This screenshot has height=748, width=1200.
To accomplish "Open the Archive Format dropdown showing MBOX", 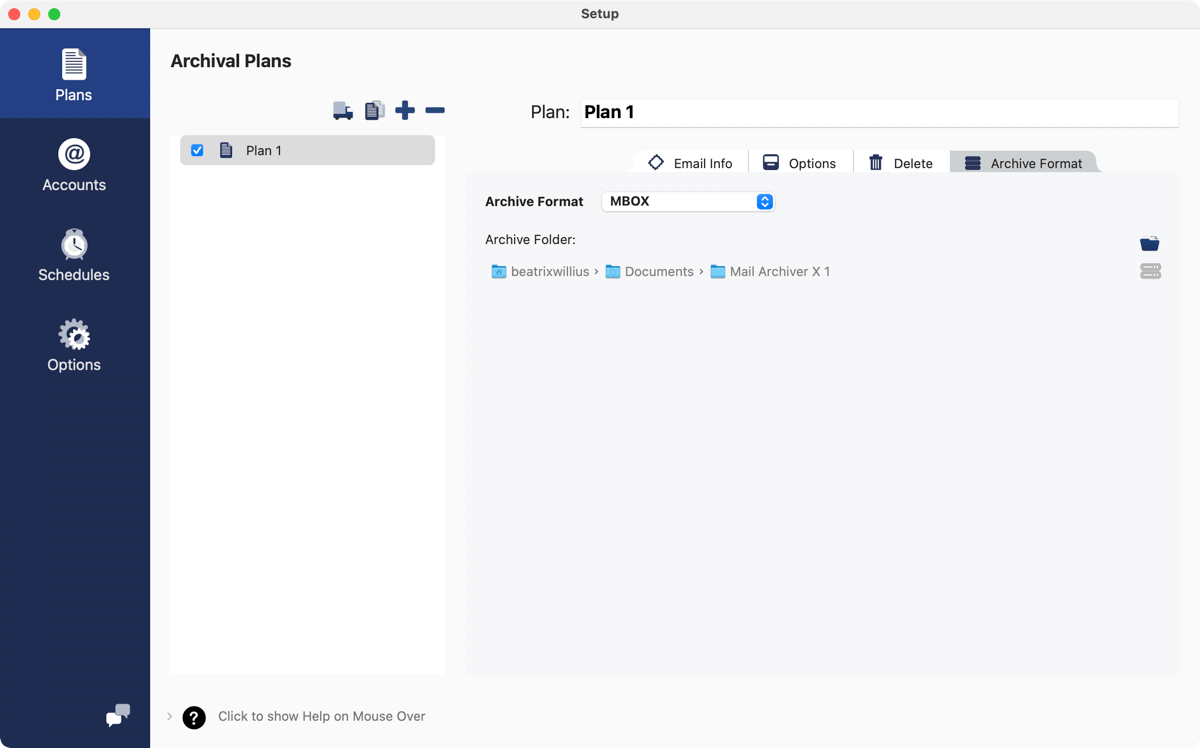I will [688, 201].
